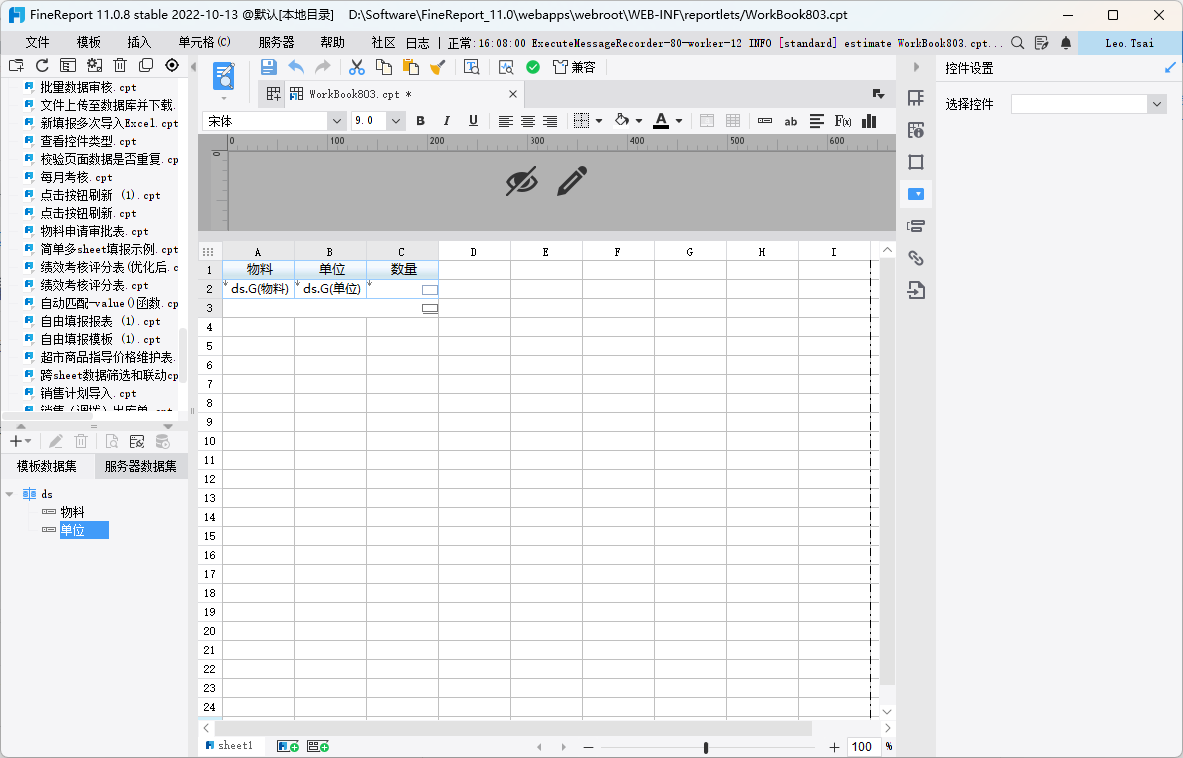Cut the selected cell content
The image size is (1183, 758).
point(357,67)
